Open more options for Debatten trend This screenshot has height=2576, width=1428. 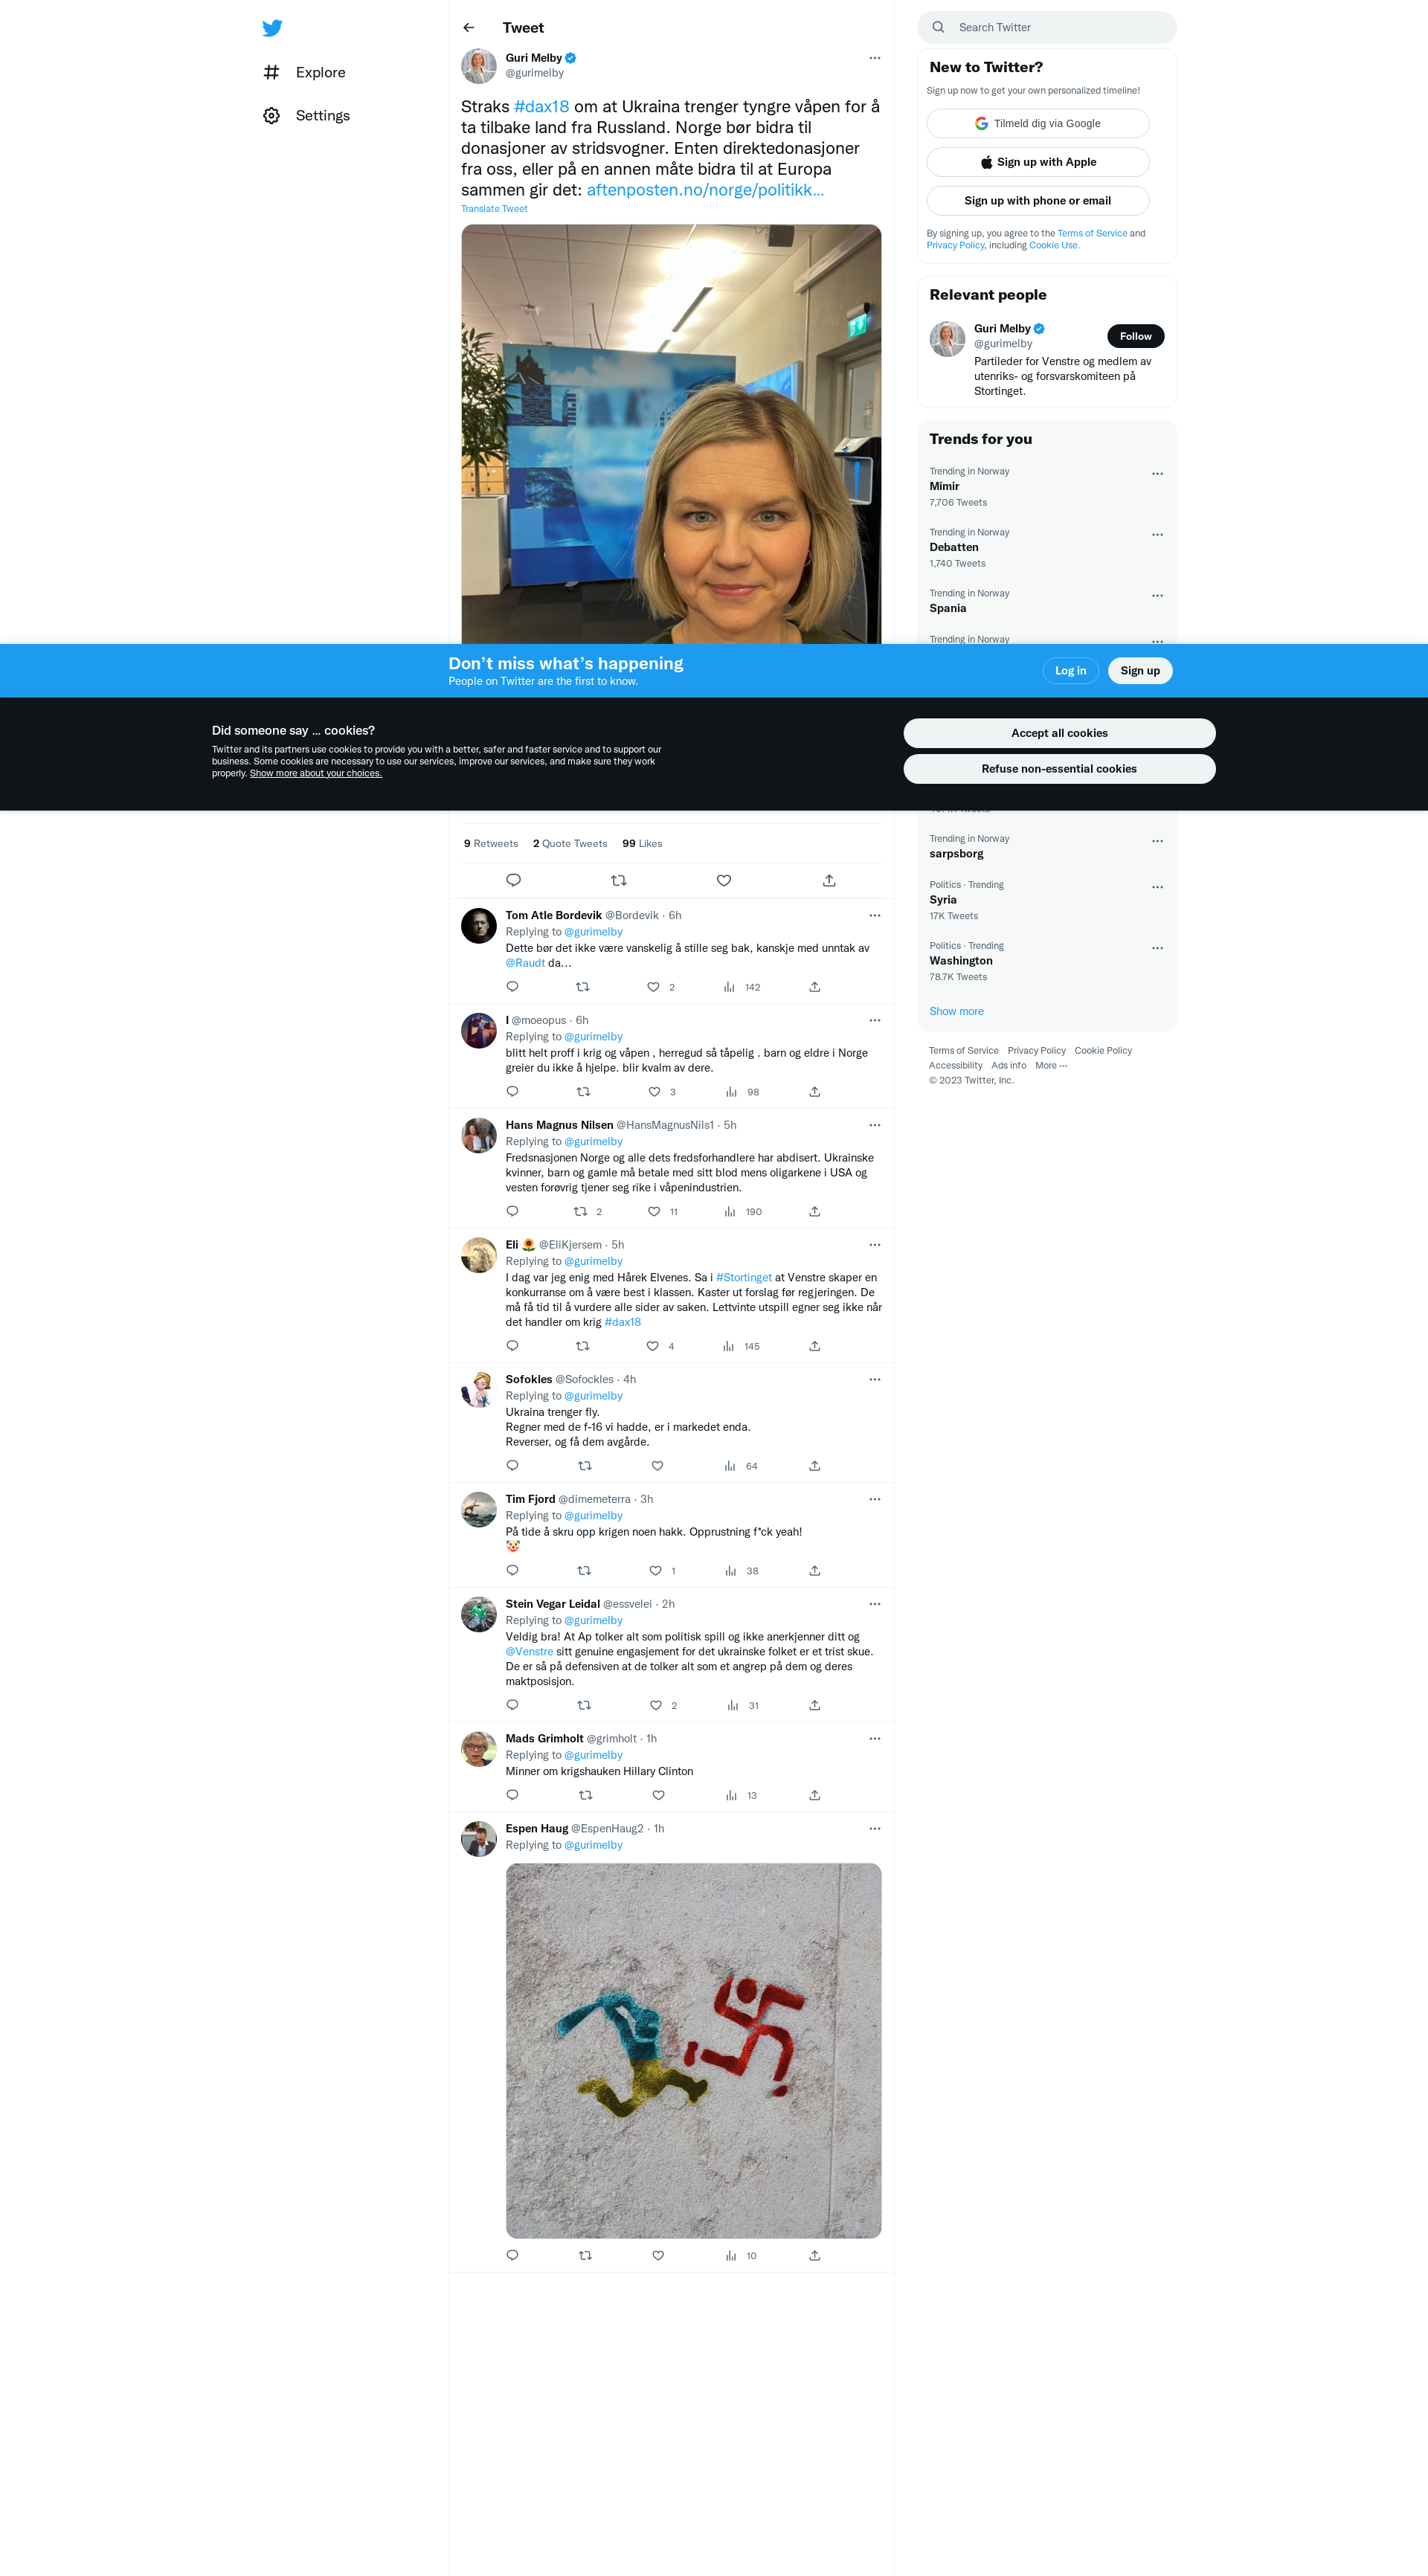pos(1157,535)
